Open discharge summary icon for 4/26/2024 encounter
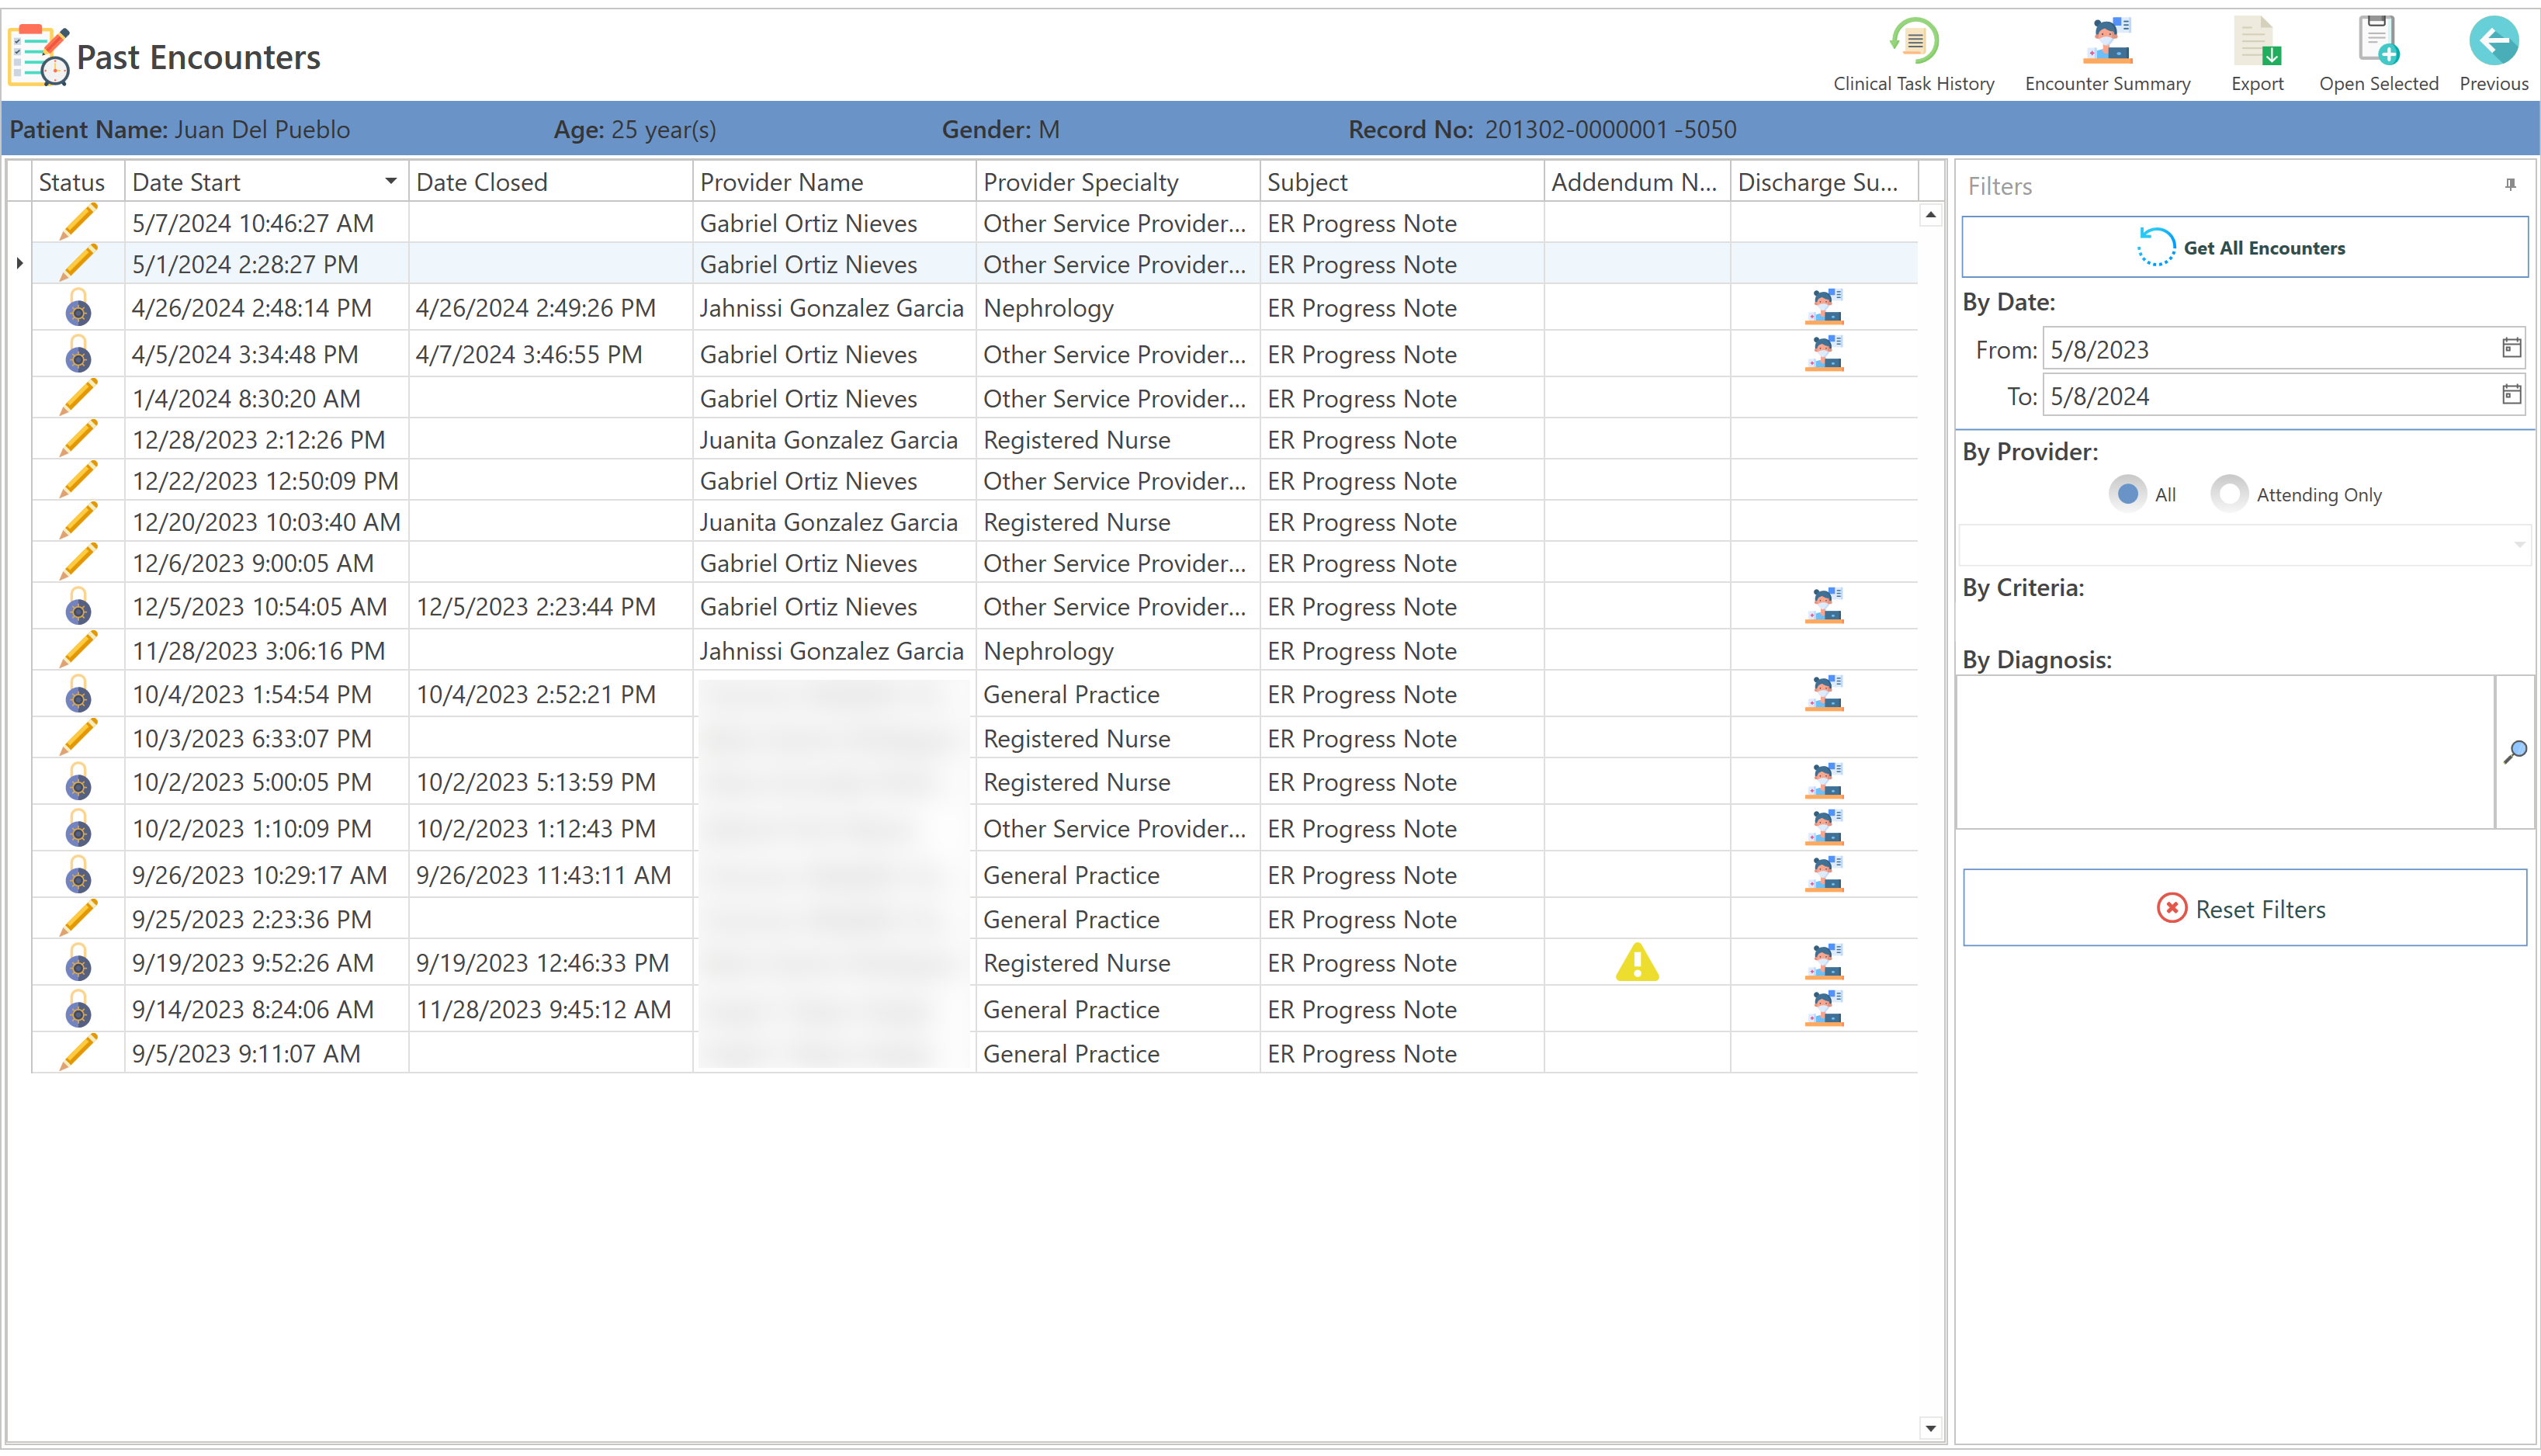This screenshot has width=2541, height=1456. pos(1824,308)
